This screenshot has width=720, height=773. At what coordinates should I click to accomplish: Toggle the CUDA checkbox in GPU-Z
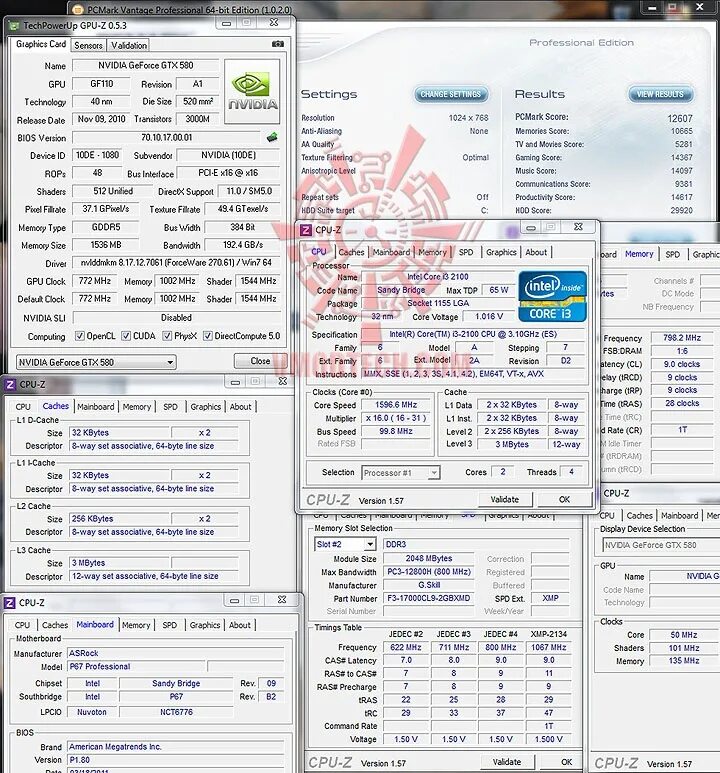[x=126, y=336]
